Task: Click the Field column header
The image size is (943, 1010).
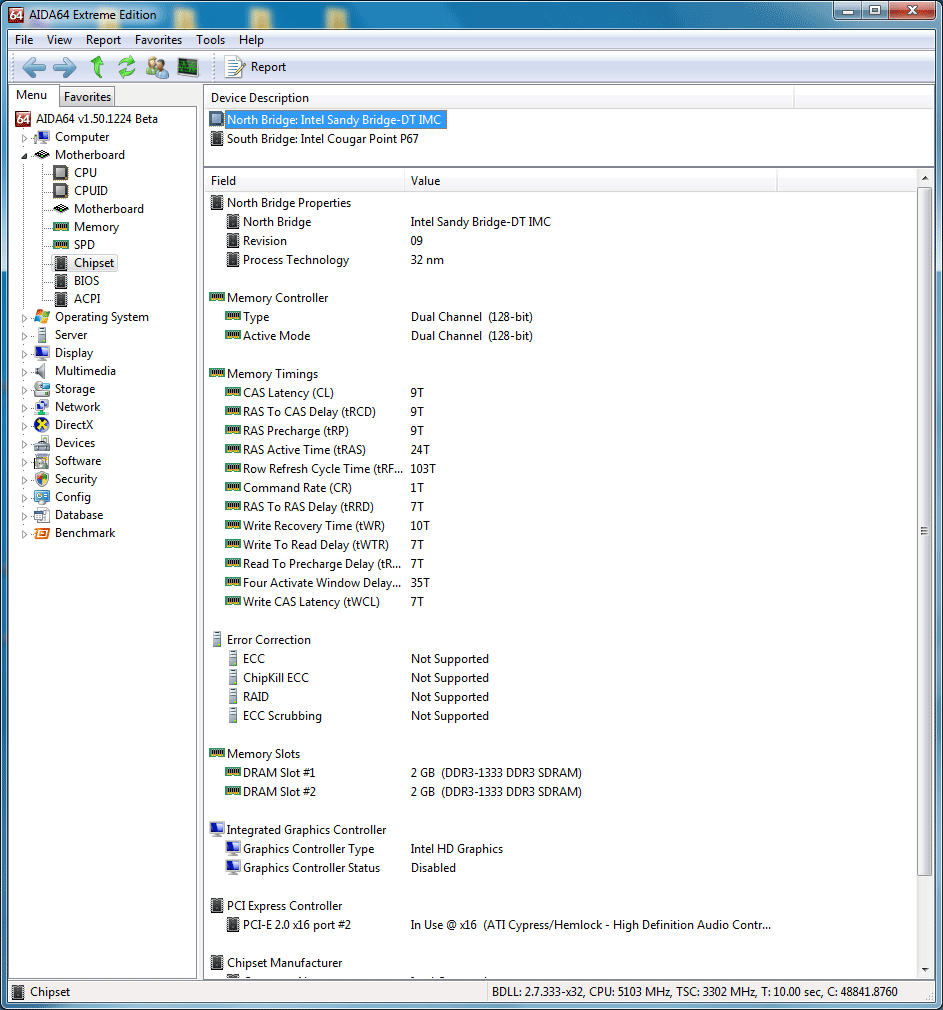Action: (304, 181)
